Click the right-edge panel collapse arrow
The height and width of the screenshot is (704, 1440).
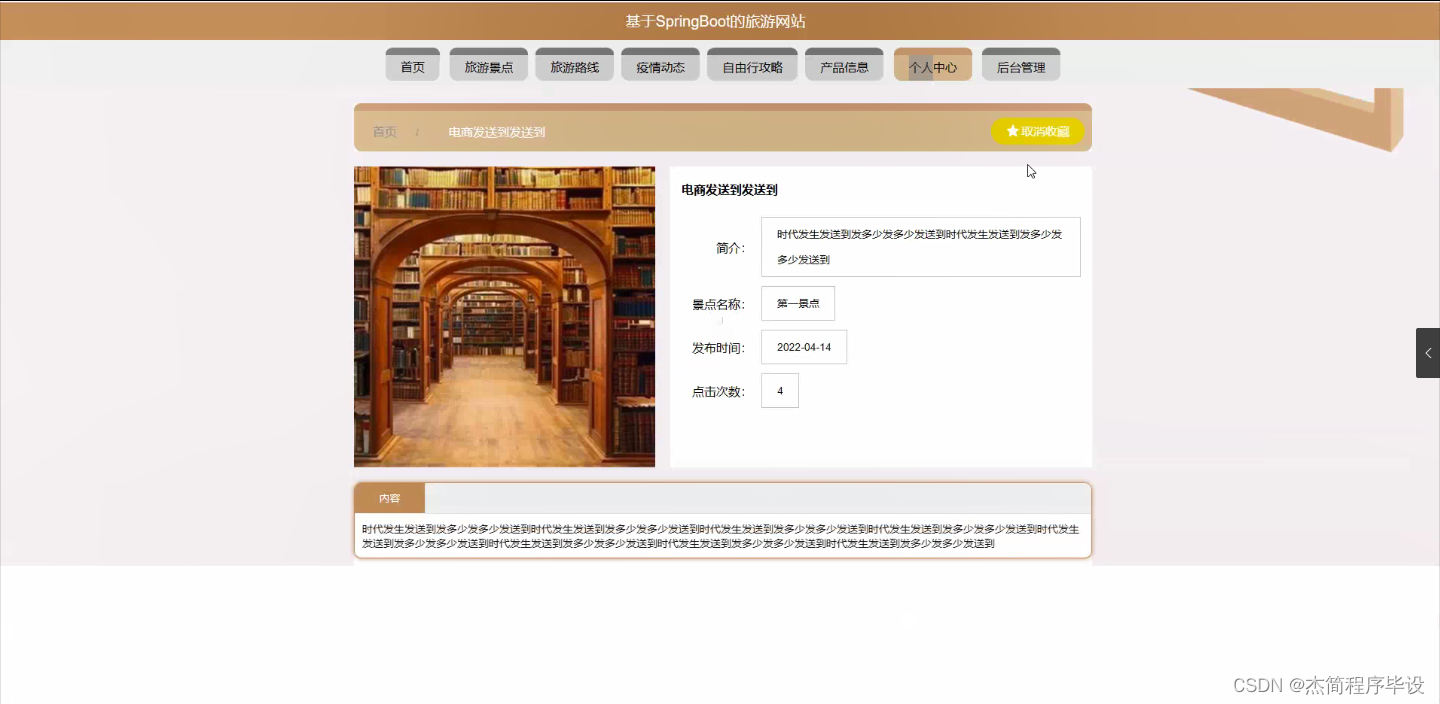click(1430, 352)
